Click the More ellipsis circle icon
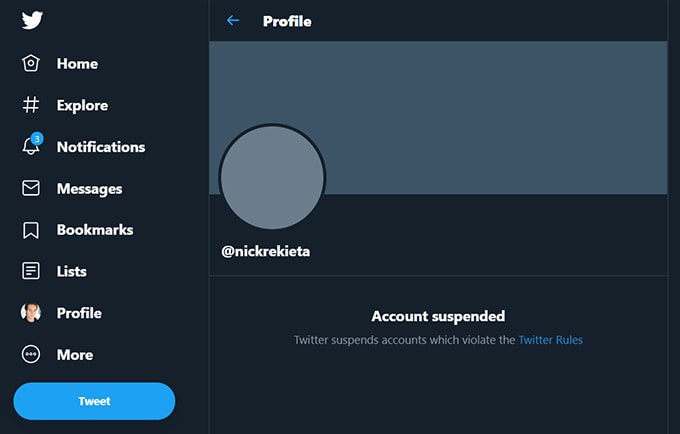Screen dimensions: 680x434 point(31,354)
